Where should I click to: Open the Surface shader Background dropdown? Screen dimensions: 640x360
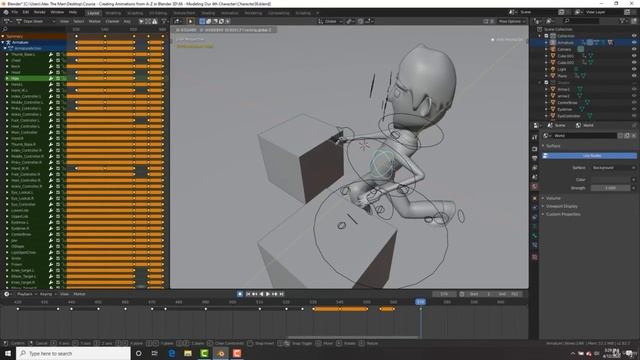pyautogui.click(x=613, y=168)
